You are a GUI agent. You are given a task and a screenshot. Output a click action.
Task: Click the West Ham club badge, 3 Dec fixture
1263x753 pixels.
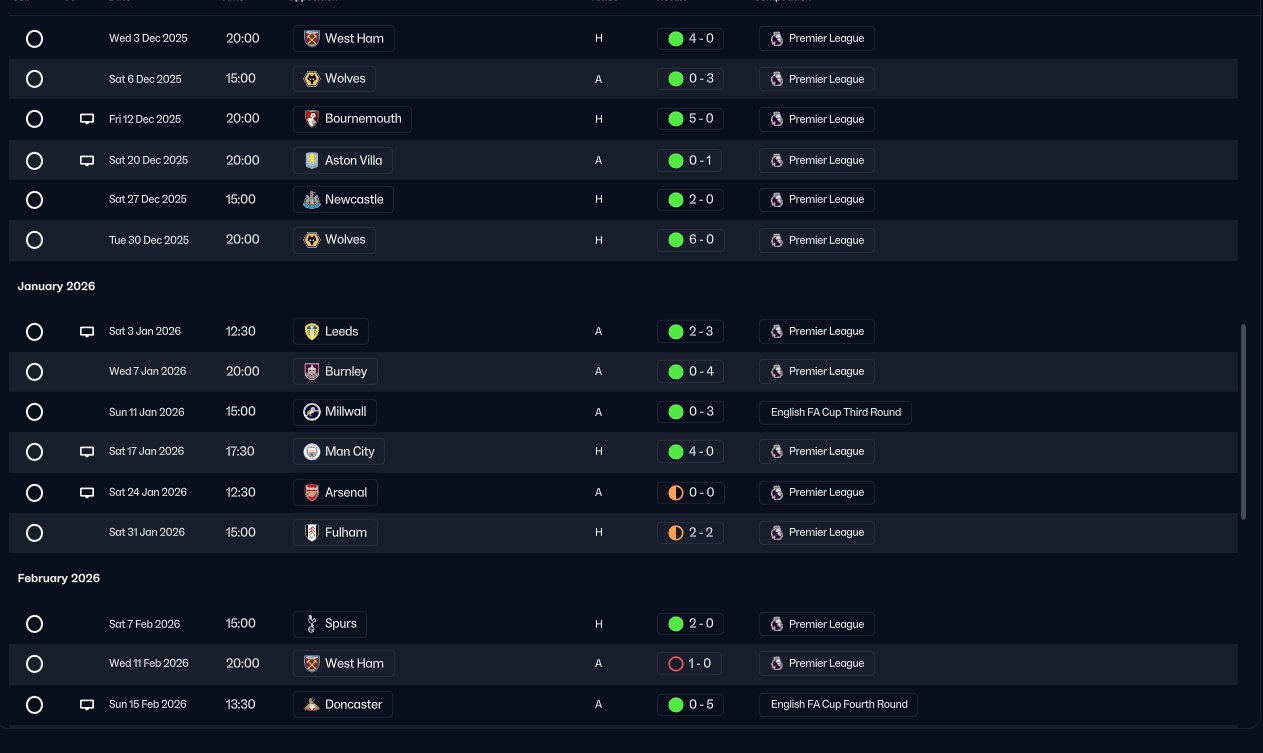pyautogui.click(x=311, y=39)
